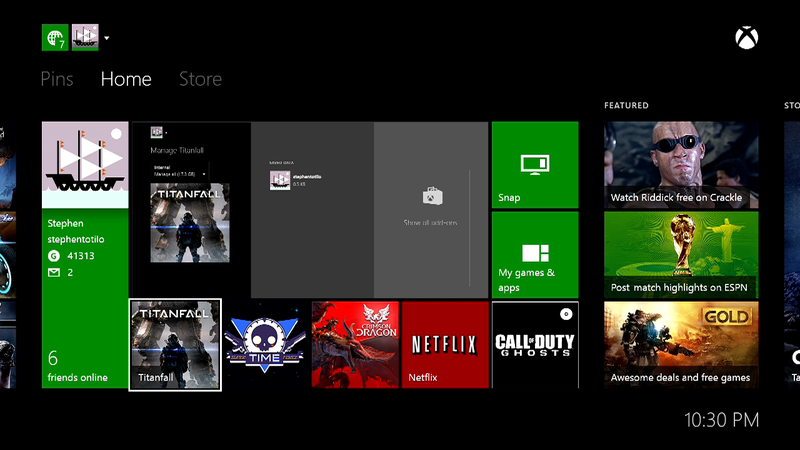Open the Snap tile
The height and width of the screenshot is (450, 800).
click(x=535, y=165)
